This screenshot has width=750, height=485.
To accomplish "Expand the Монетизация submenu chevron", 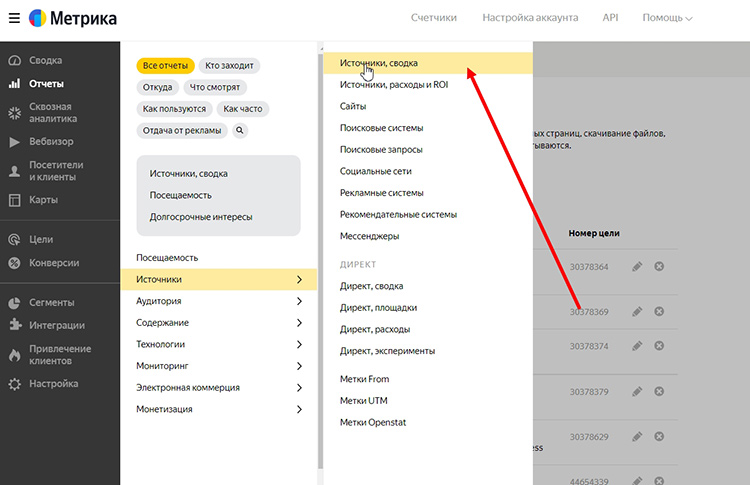I will (299, 409).
